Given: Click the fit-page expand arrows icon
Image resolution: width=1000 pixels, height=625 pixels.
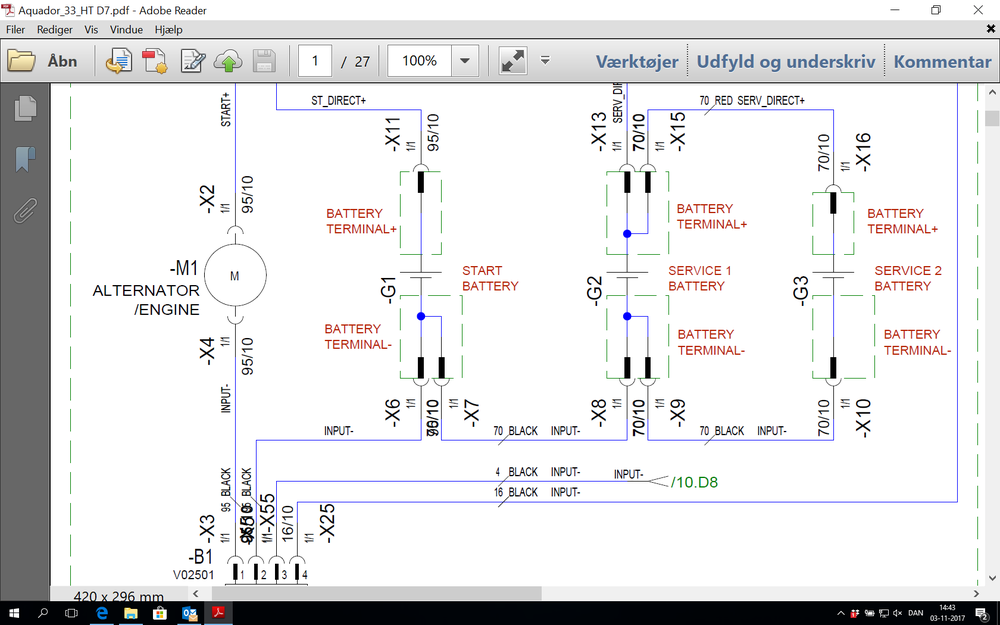Looking at the screenshot, I should (513, 61).
